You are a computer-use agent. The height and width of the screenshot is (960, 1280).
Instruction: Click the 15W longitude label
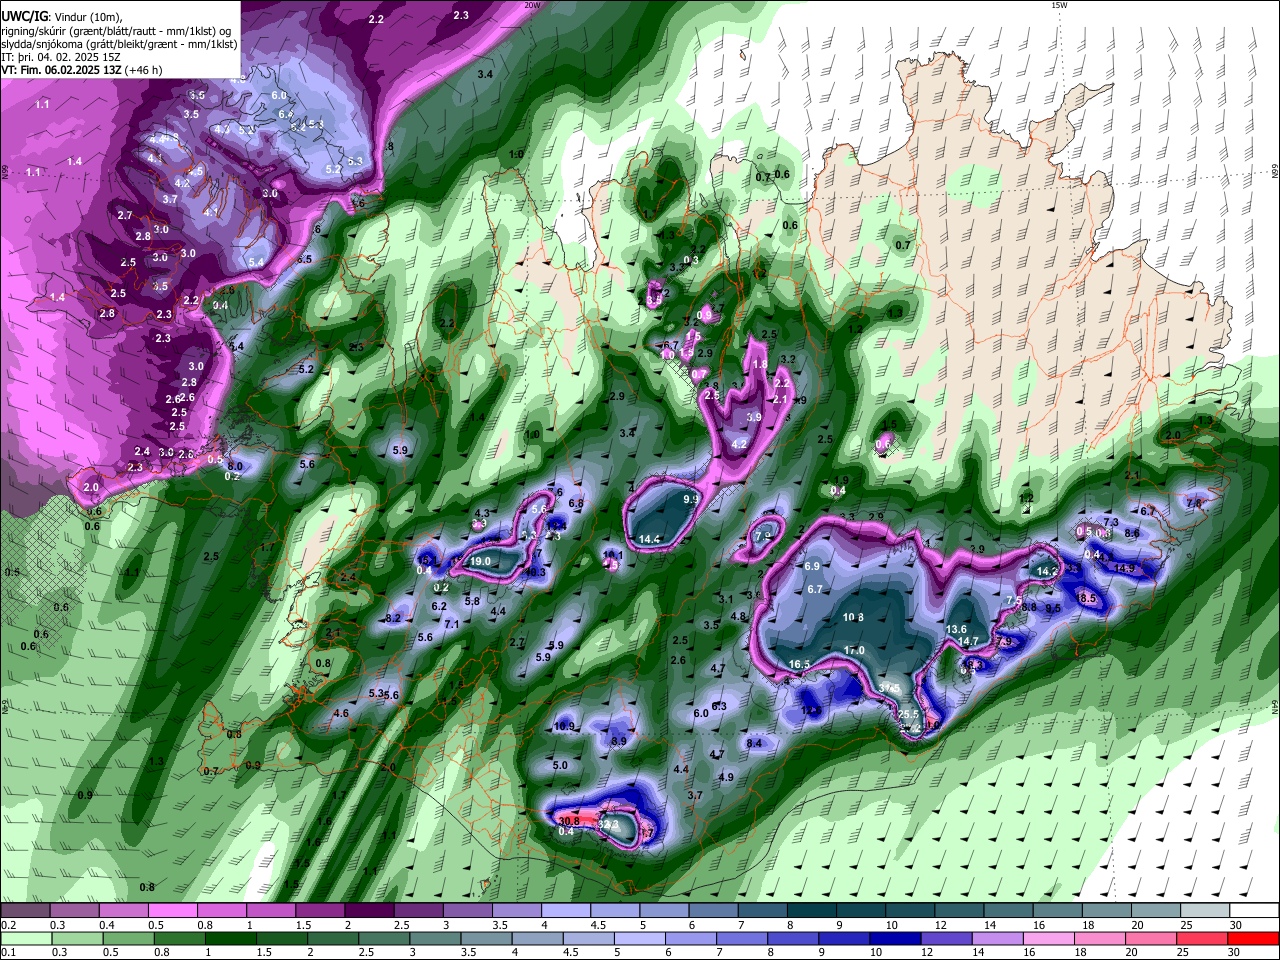click(1059, 5)
